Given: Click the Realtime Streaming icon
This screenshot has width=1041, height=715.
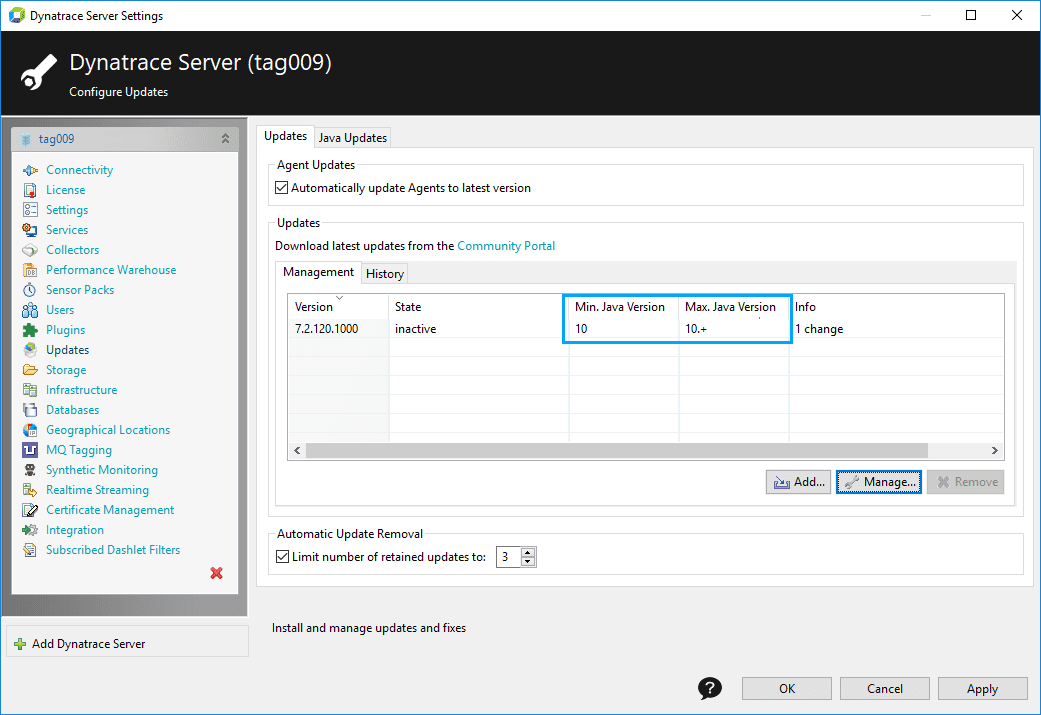Looking at the screenshot, I should (x=30, y=490).
